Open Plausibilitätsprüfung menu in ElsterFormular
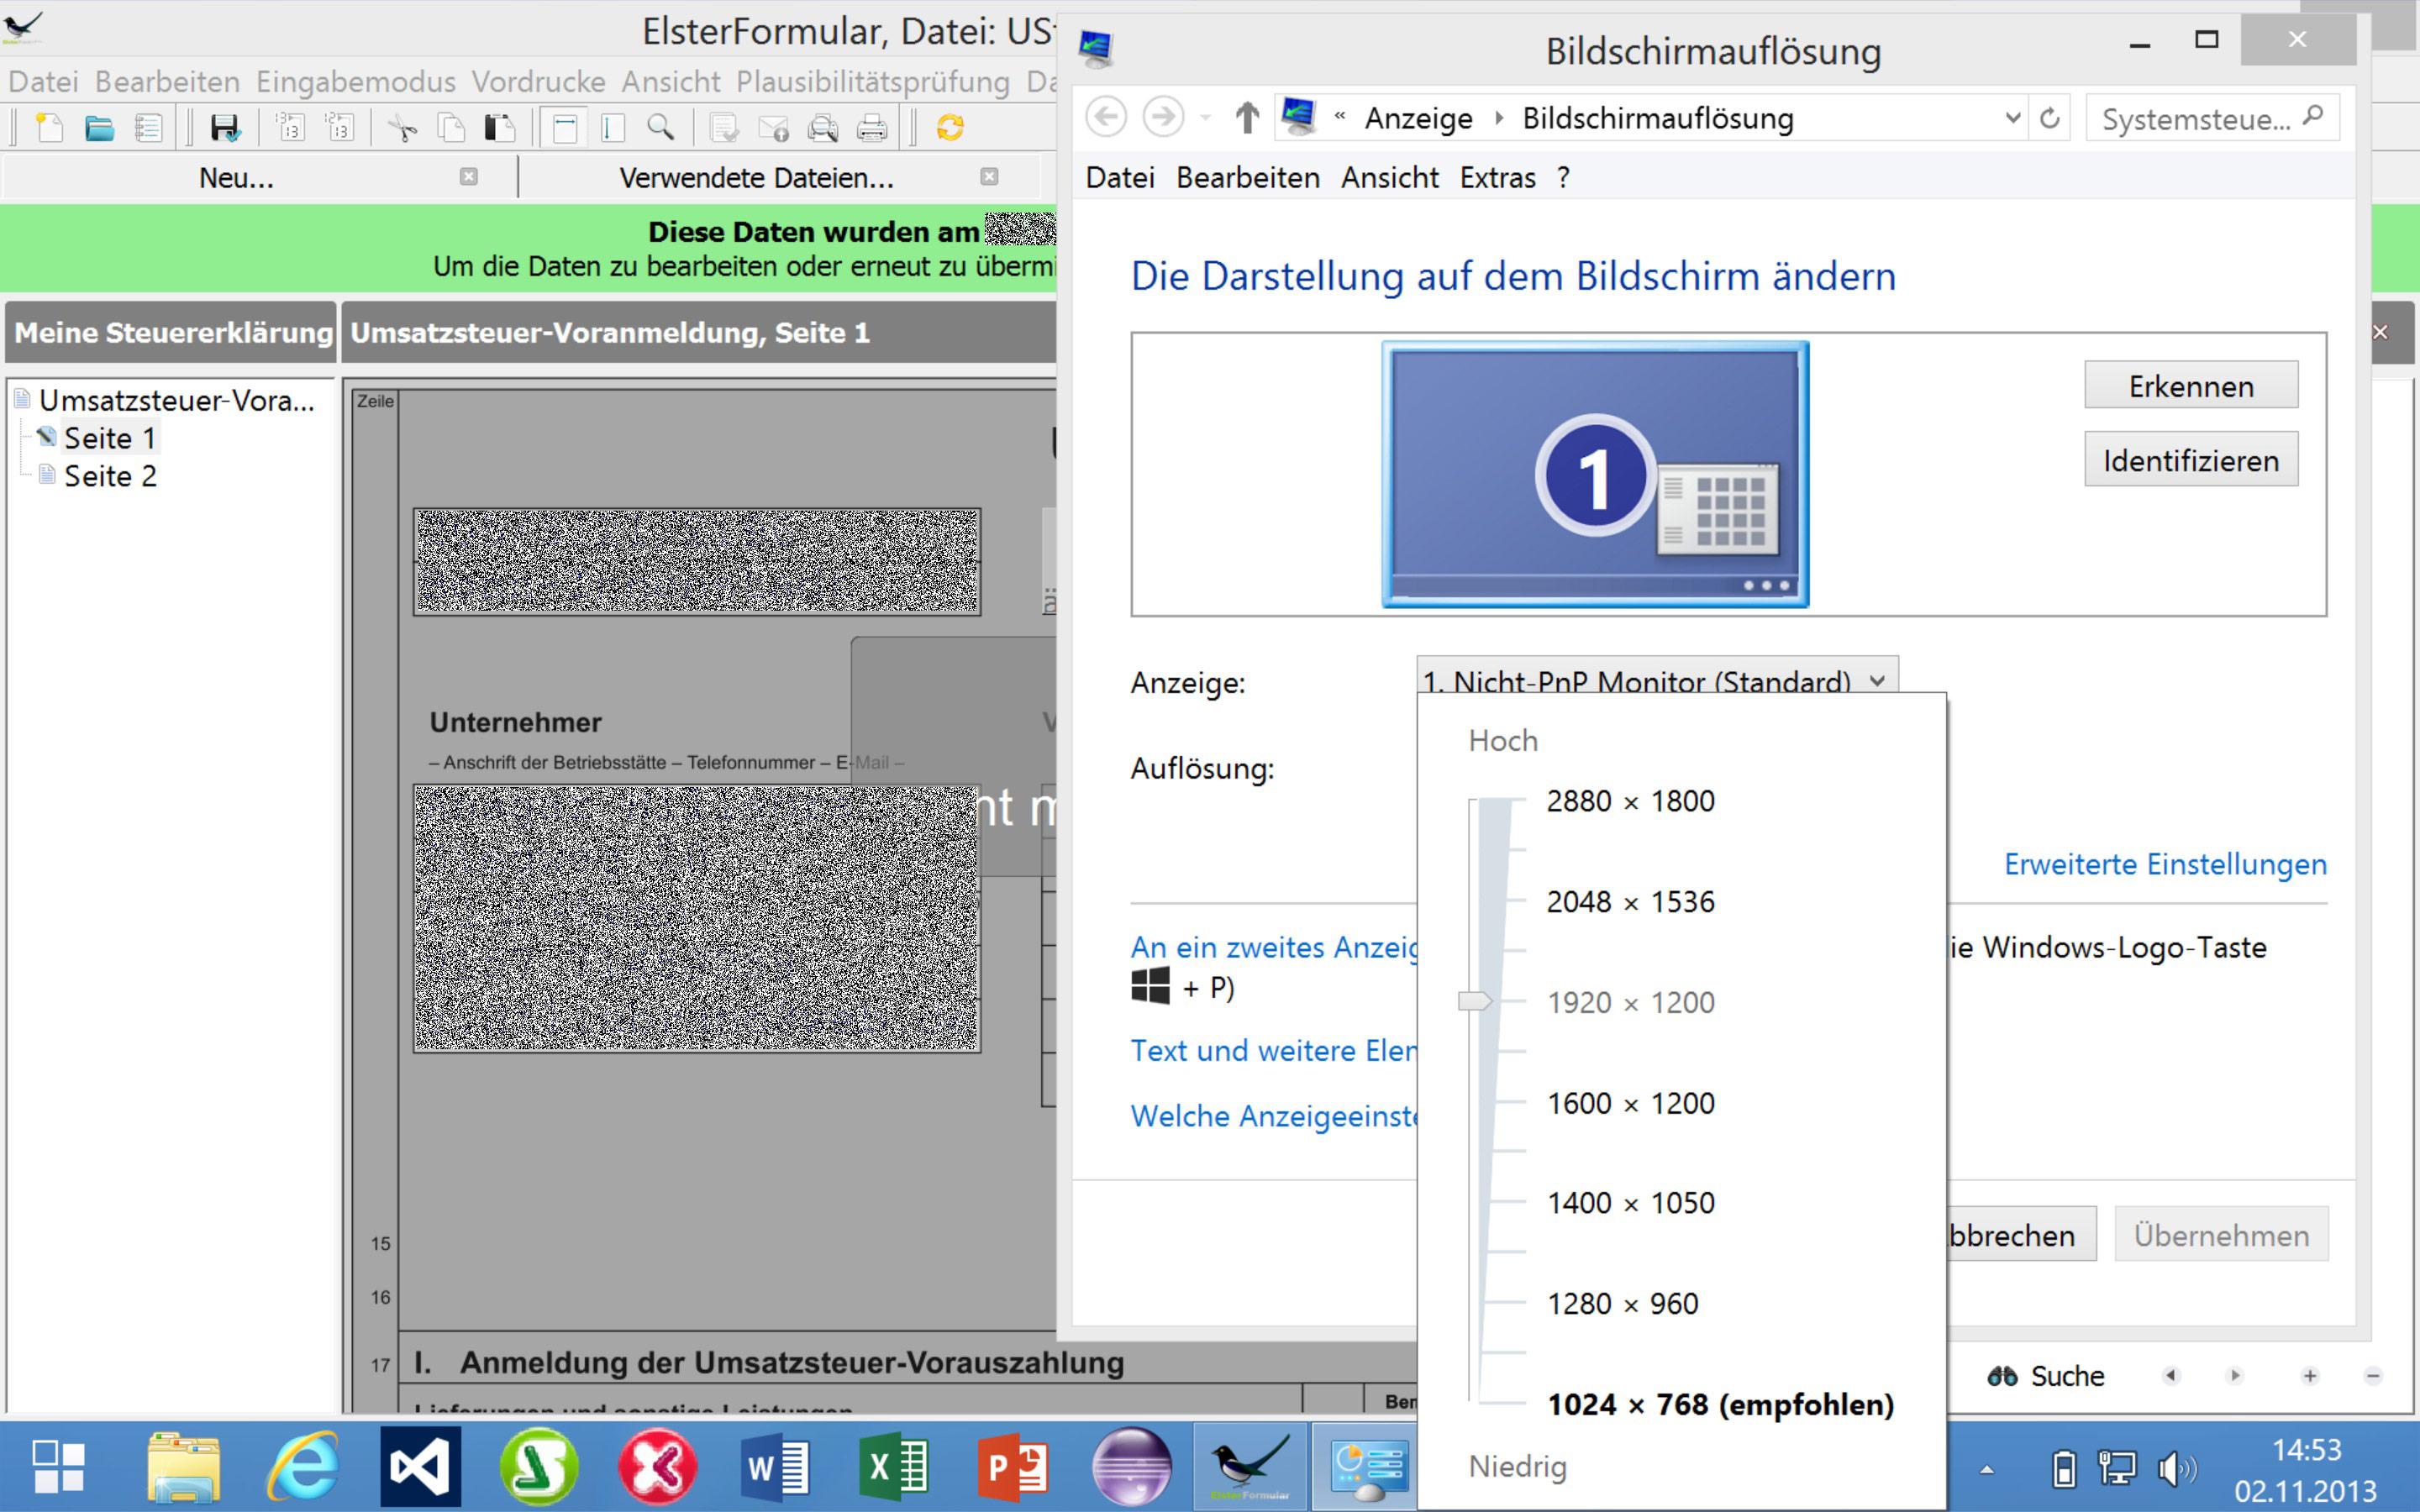The width and height of the screenshot is (2420, 1512). tap(872, 81)
